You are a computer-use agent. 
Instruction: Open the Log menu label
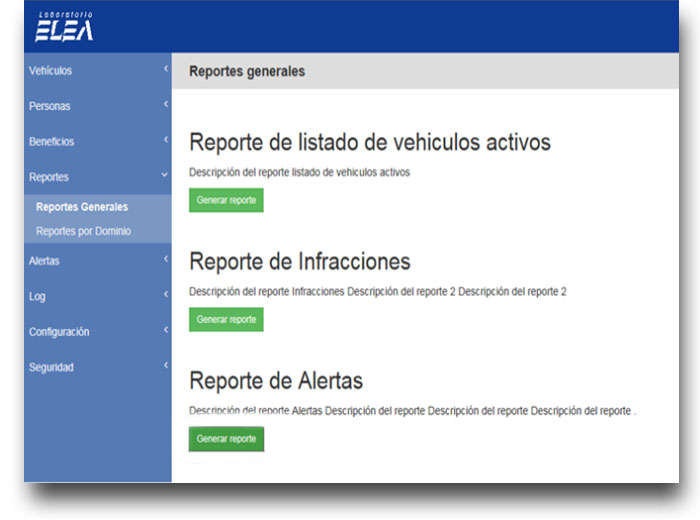37,296
